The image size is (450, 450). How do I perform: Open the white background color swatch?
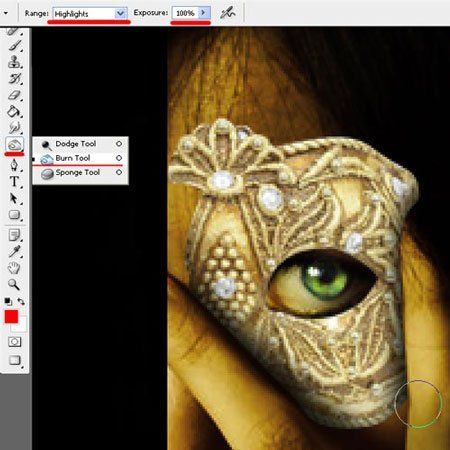coord(21,326)
